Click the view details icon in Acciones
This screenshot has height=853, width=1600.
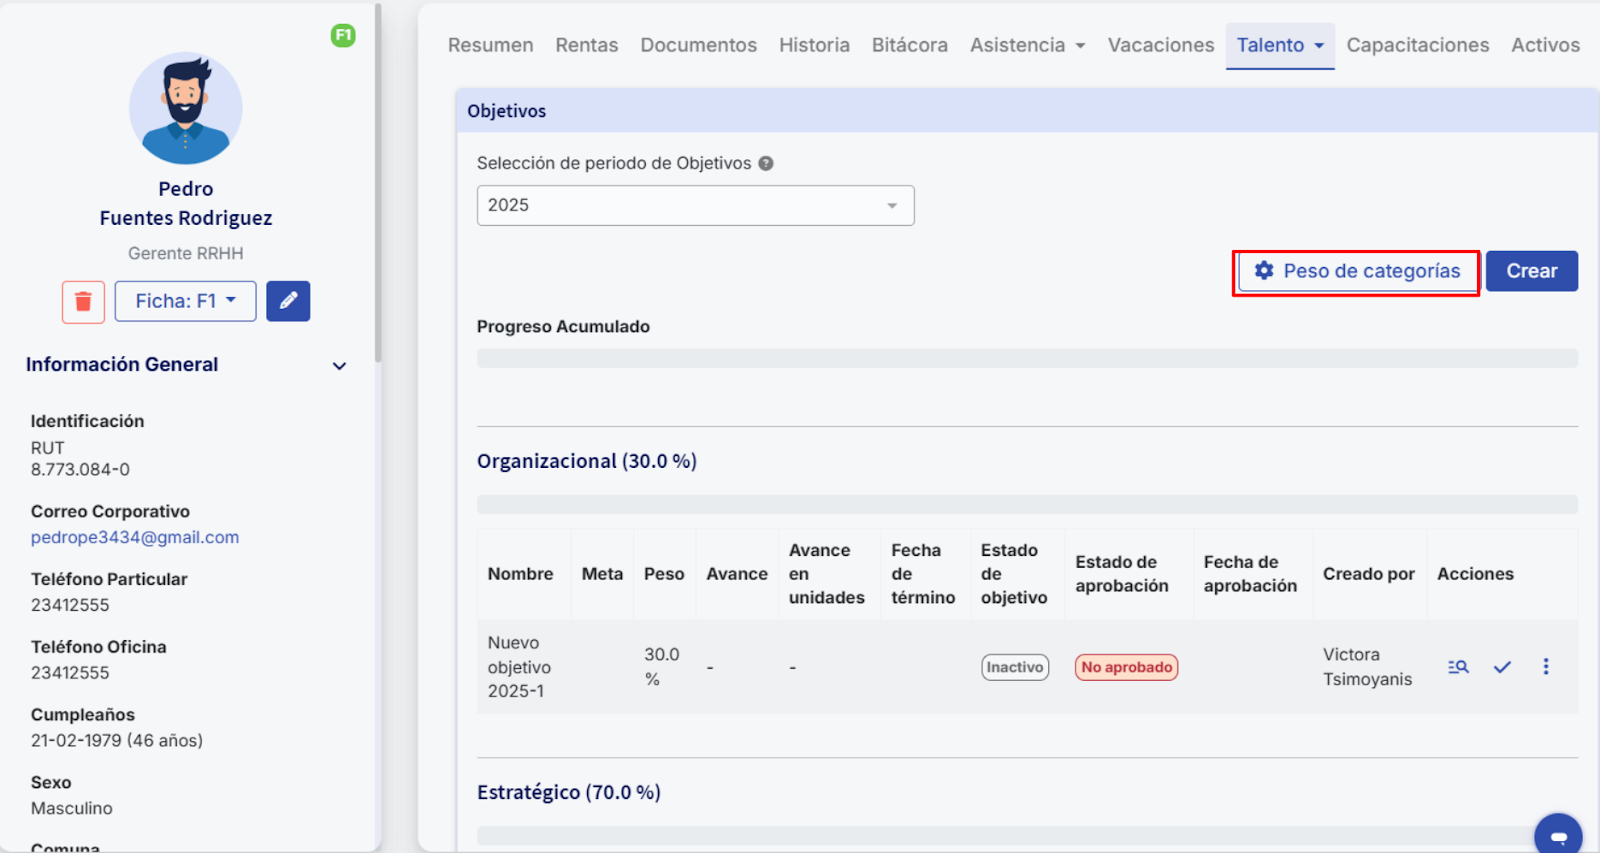(1458, 667)
